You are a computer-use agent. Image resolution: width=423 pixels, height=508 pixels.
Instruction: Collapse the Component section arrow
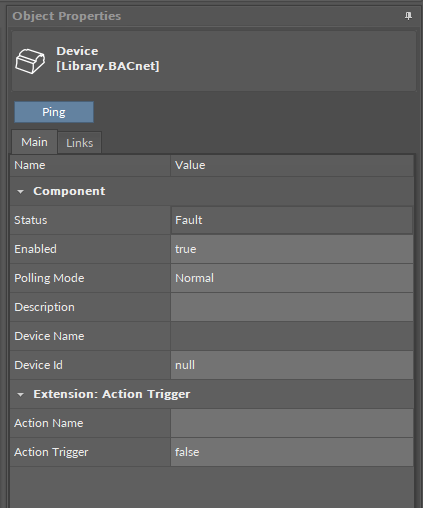coord(20,192)
